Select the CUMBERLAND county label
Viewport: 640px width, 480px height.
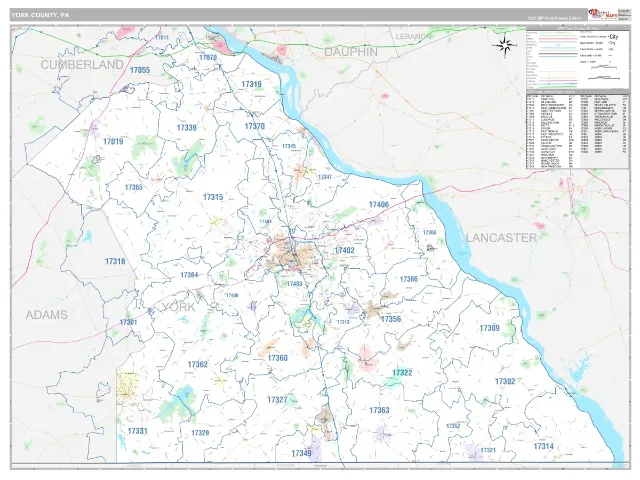pyautogui.click(x=82, y=64)
